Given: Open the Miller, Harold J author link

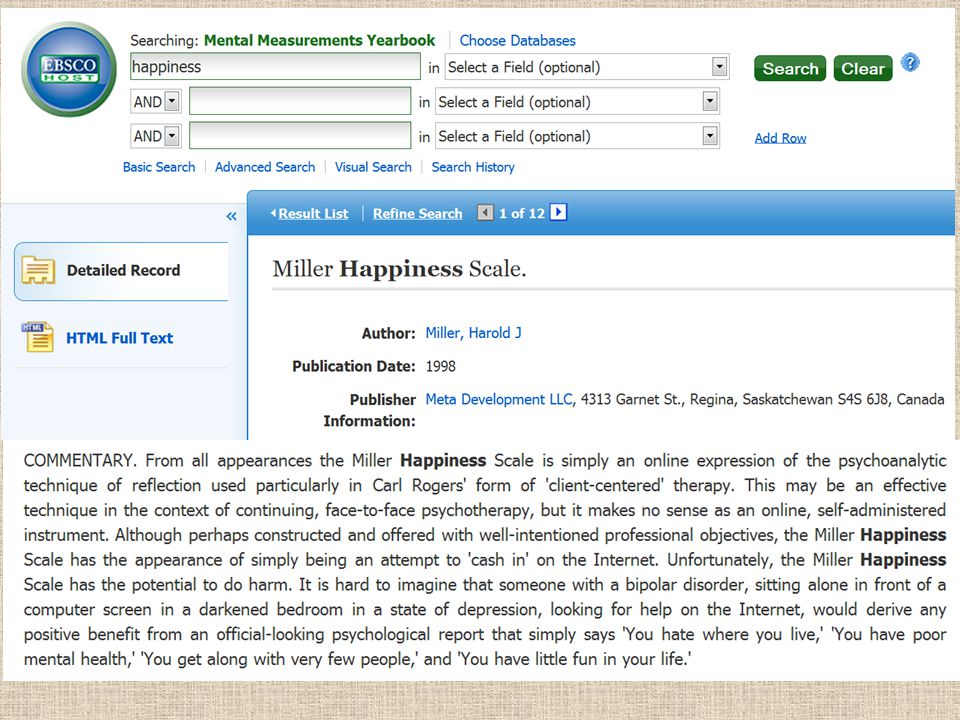Looking at the screenshot, I should 473,333.
